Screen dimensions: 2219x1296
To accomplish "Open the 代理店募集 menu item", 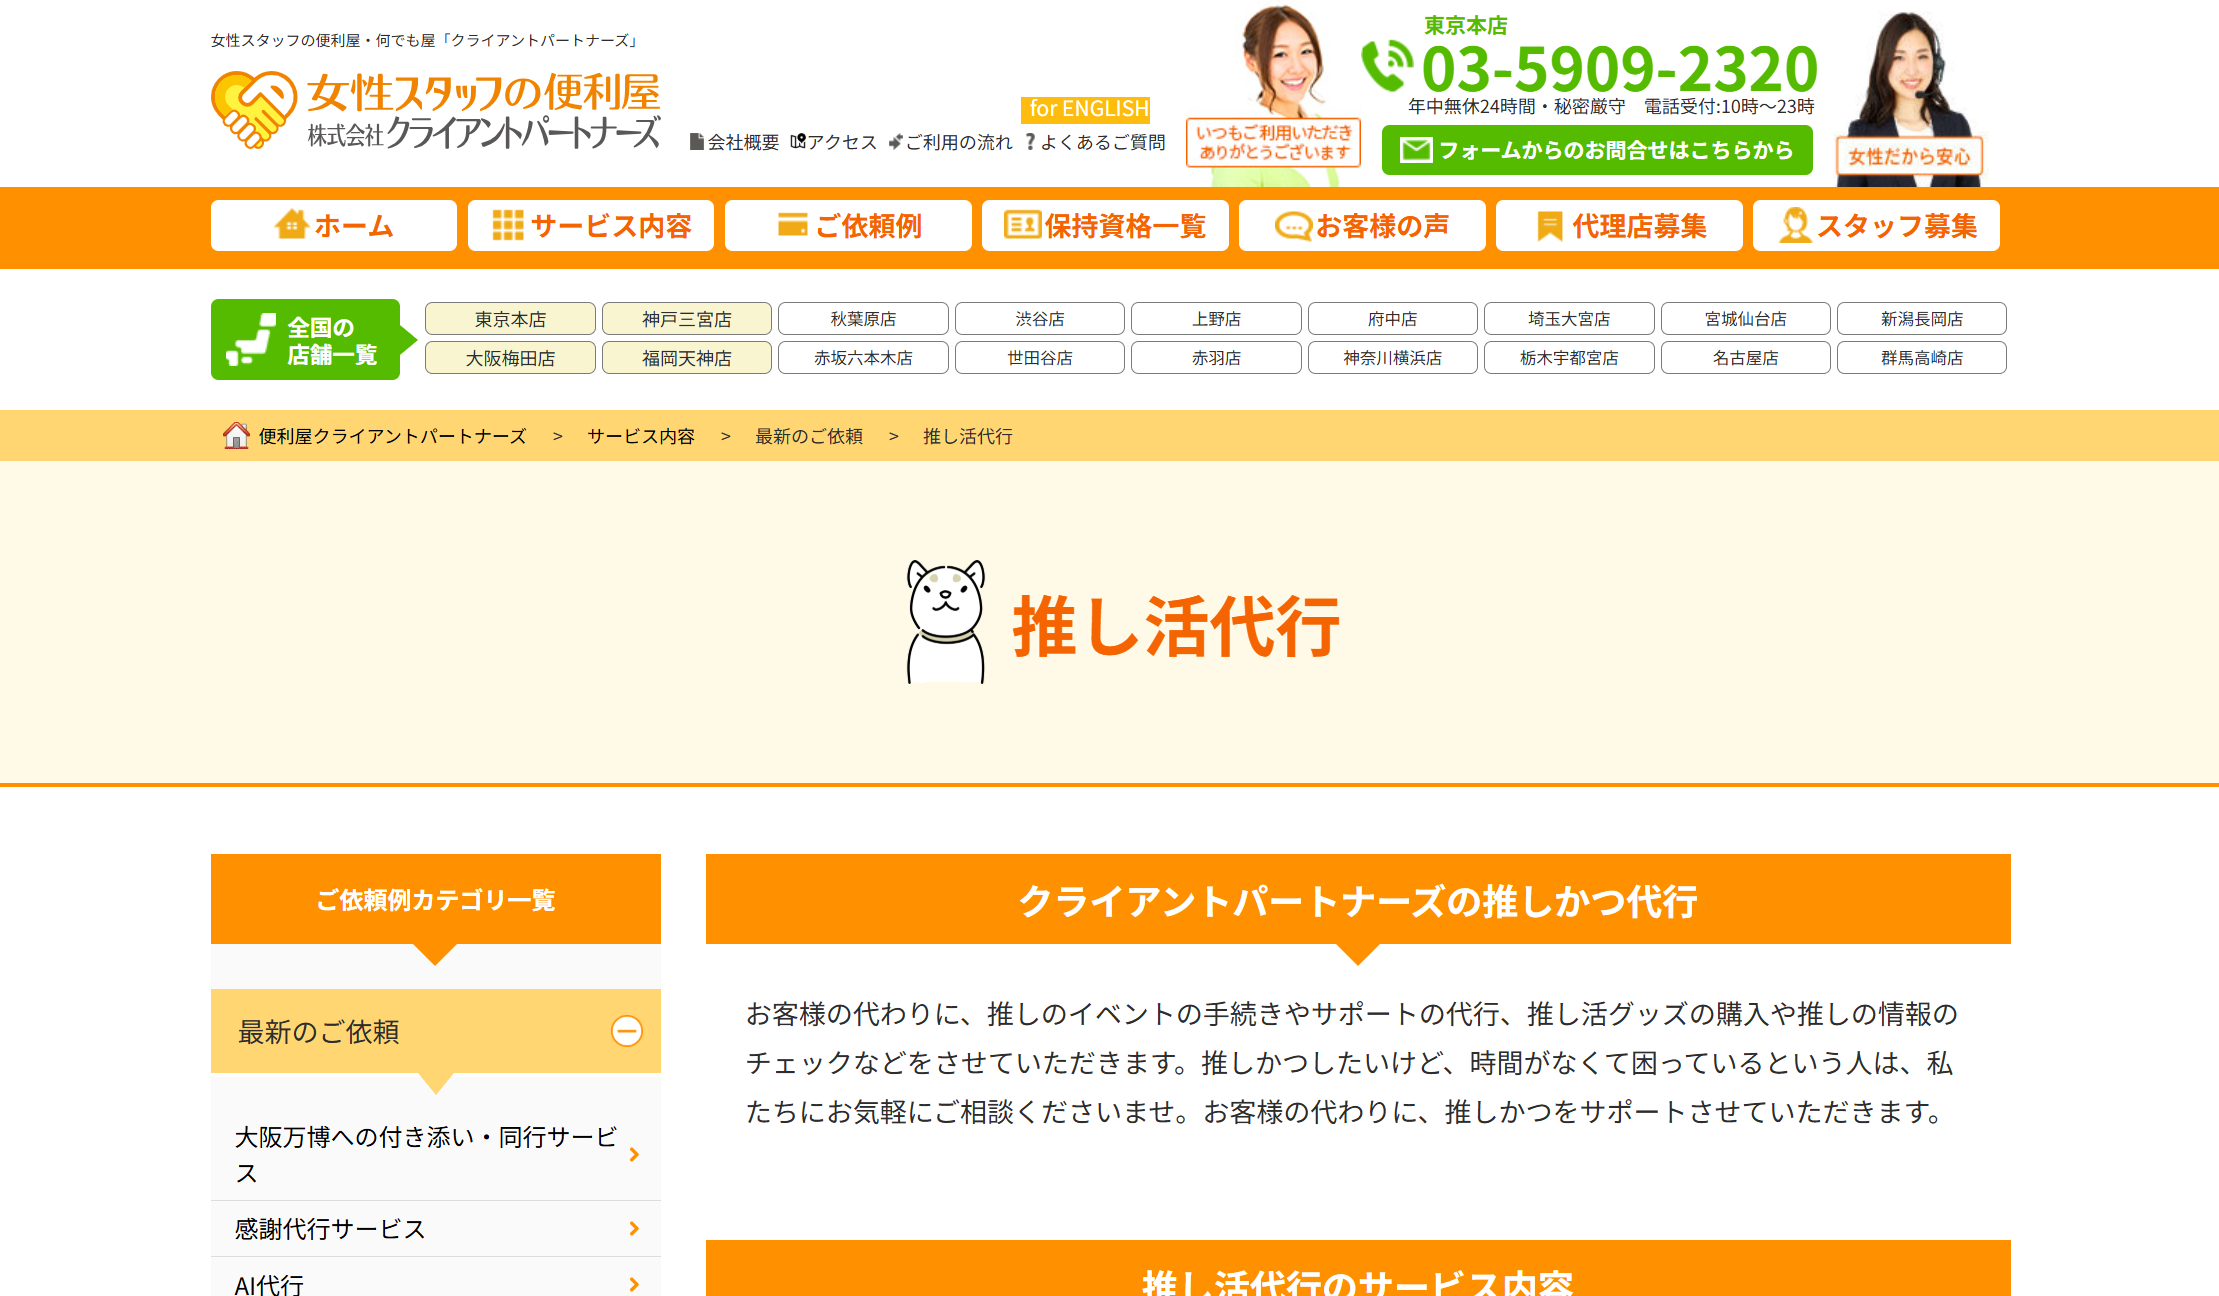I will click(1619, 225).
